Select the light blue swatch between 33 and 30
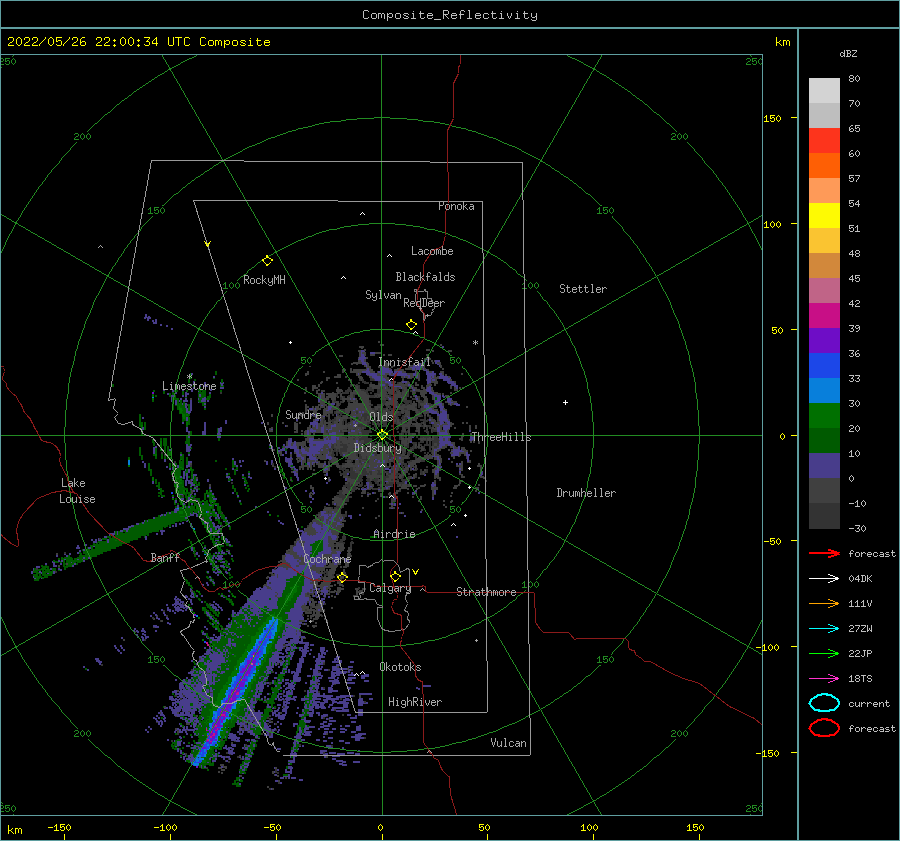Screen dimensions: 900x841 [824, 390]
